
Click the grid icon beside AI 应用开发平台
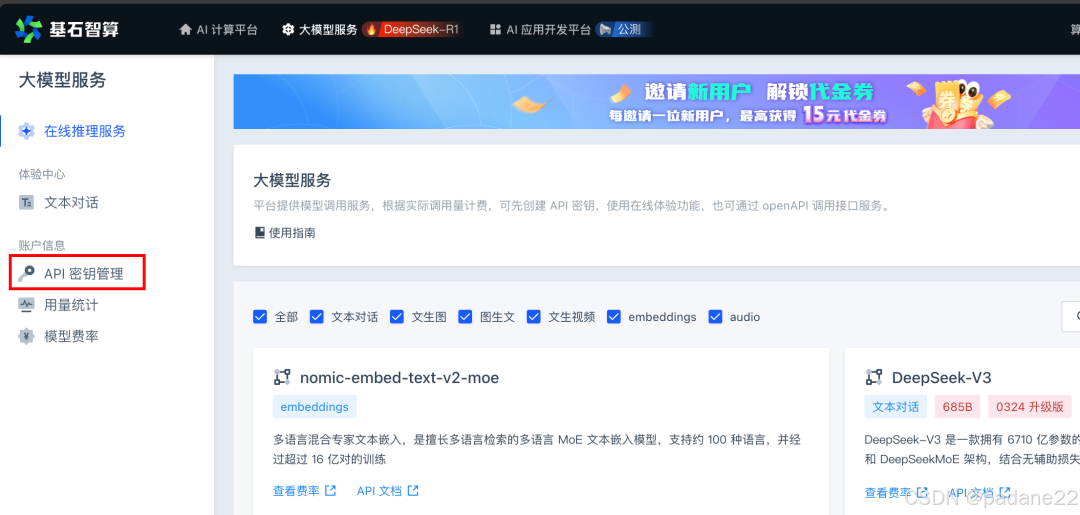click(x=495, y=30)
